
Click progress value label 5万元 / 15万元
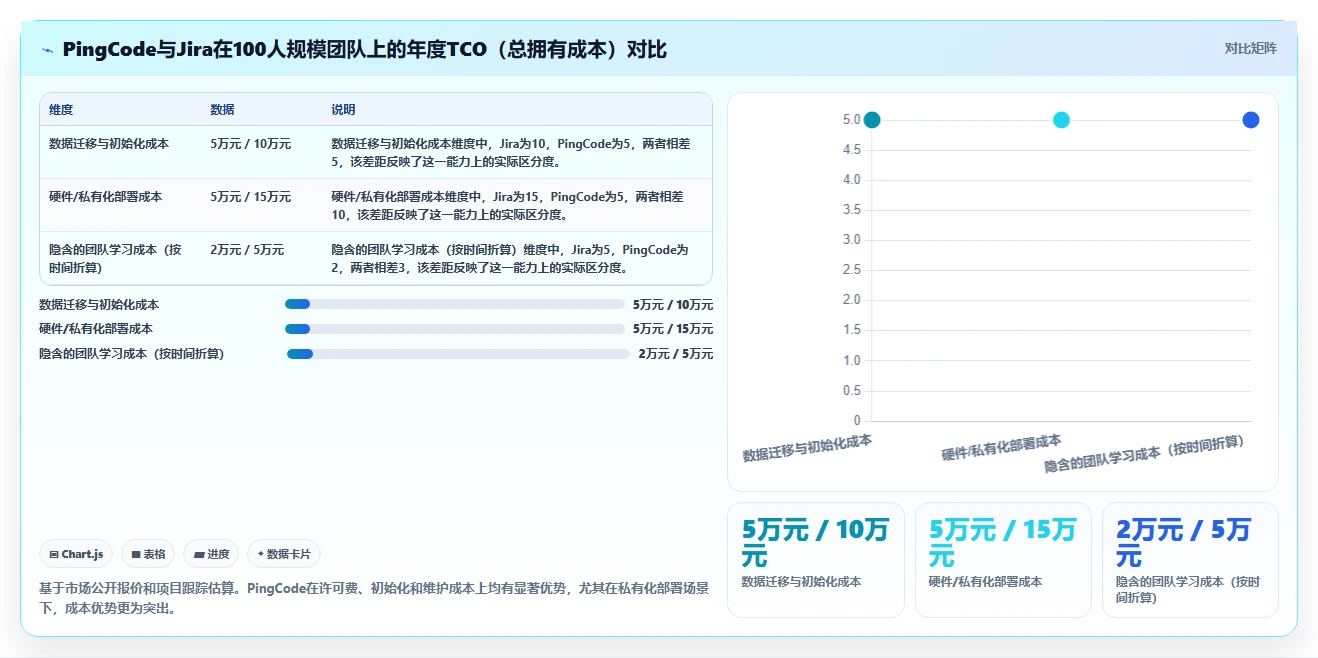point(673,329)
